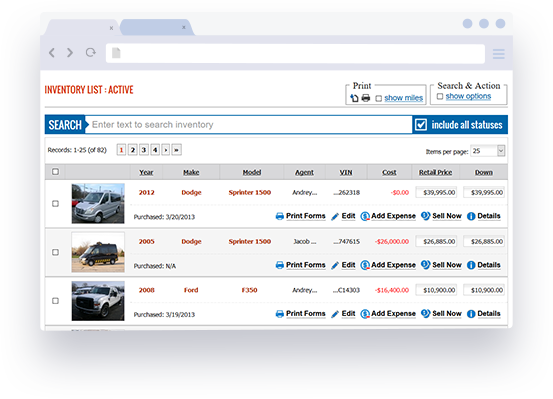Click the Sell Now link for the 2005 Dodge
Screen dimensions: 553x399
(446, 265)
